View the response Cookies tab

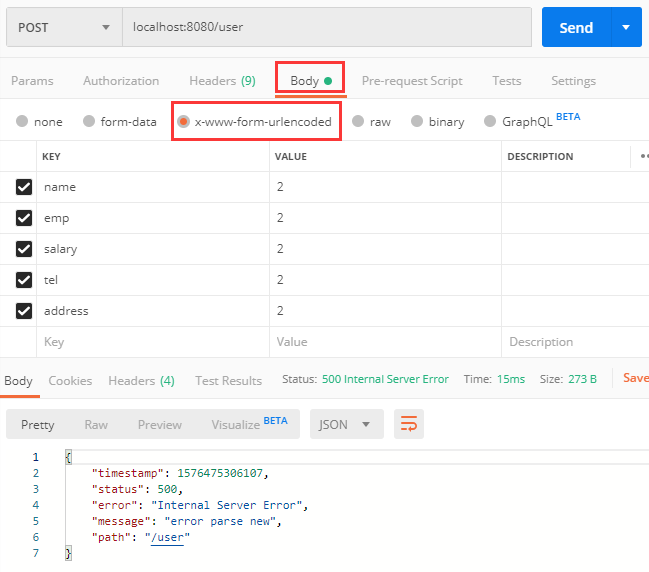click(70, 380)
